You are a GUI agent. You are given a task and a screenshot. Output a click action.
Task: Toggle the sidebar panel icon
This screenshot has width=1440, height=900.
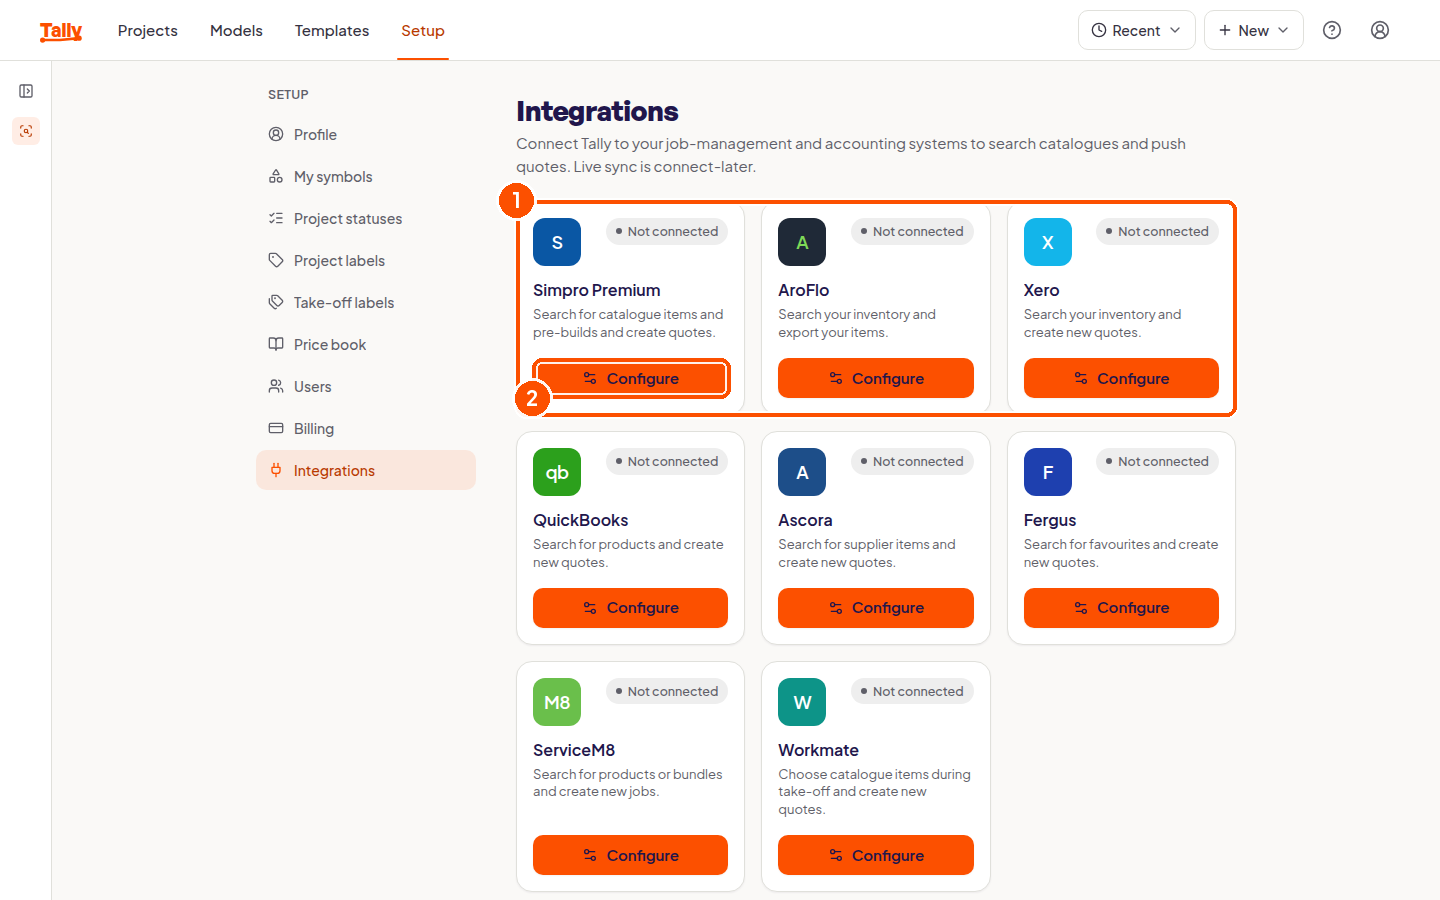point(26,91)
